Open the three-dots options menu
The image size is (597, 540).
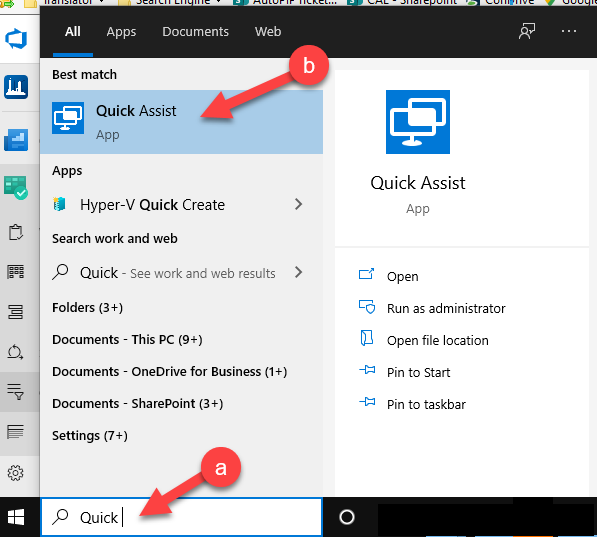tap(569, 31)
